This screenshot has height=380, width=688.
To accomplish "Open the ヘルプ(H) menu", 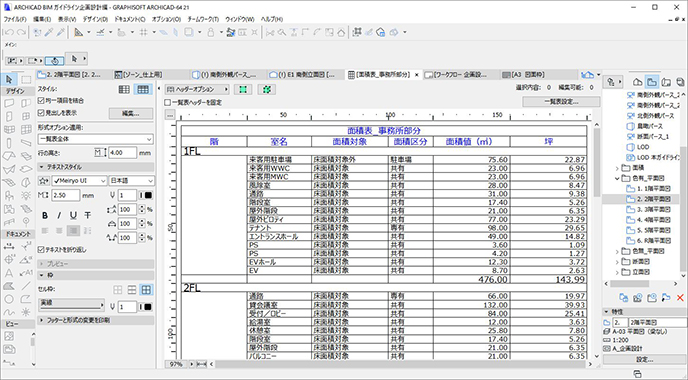I will [x=272, y=19].
